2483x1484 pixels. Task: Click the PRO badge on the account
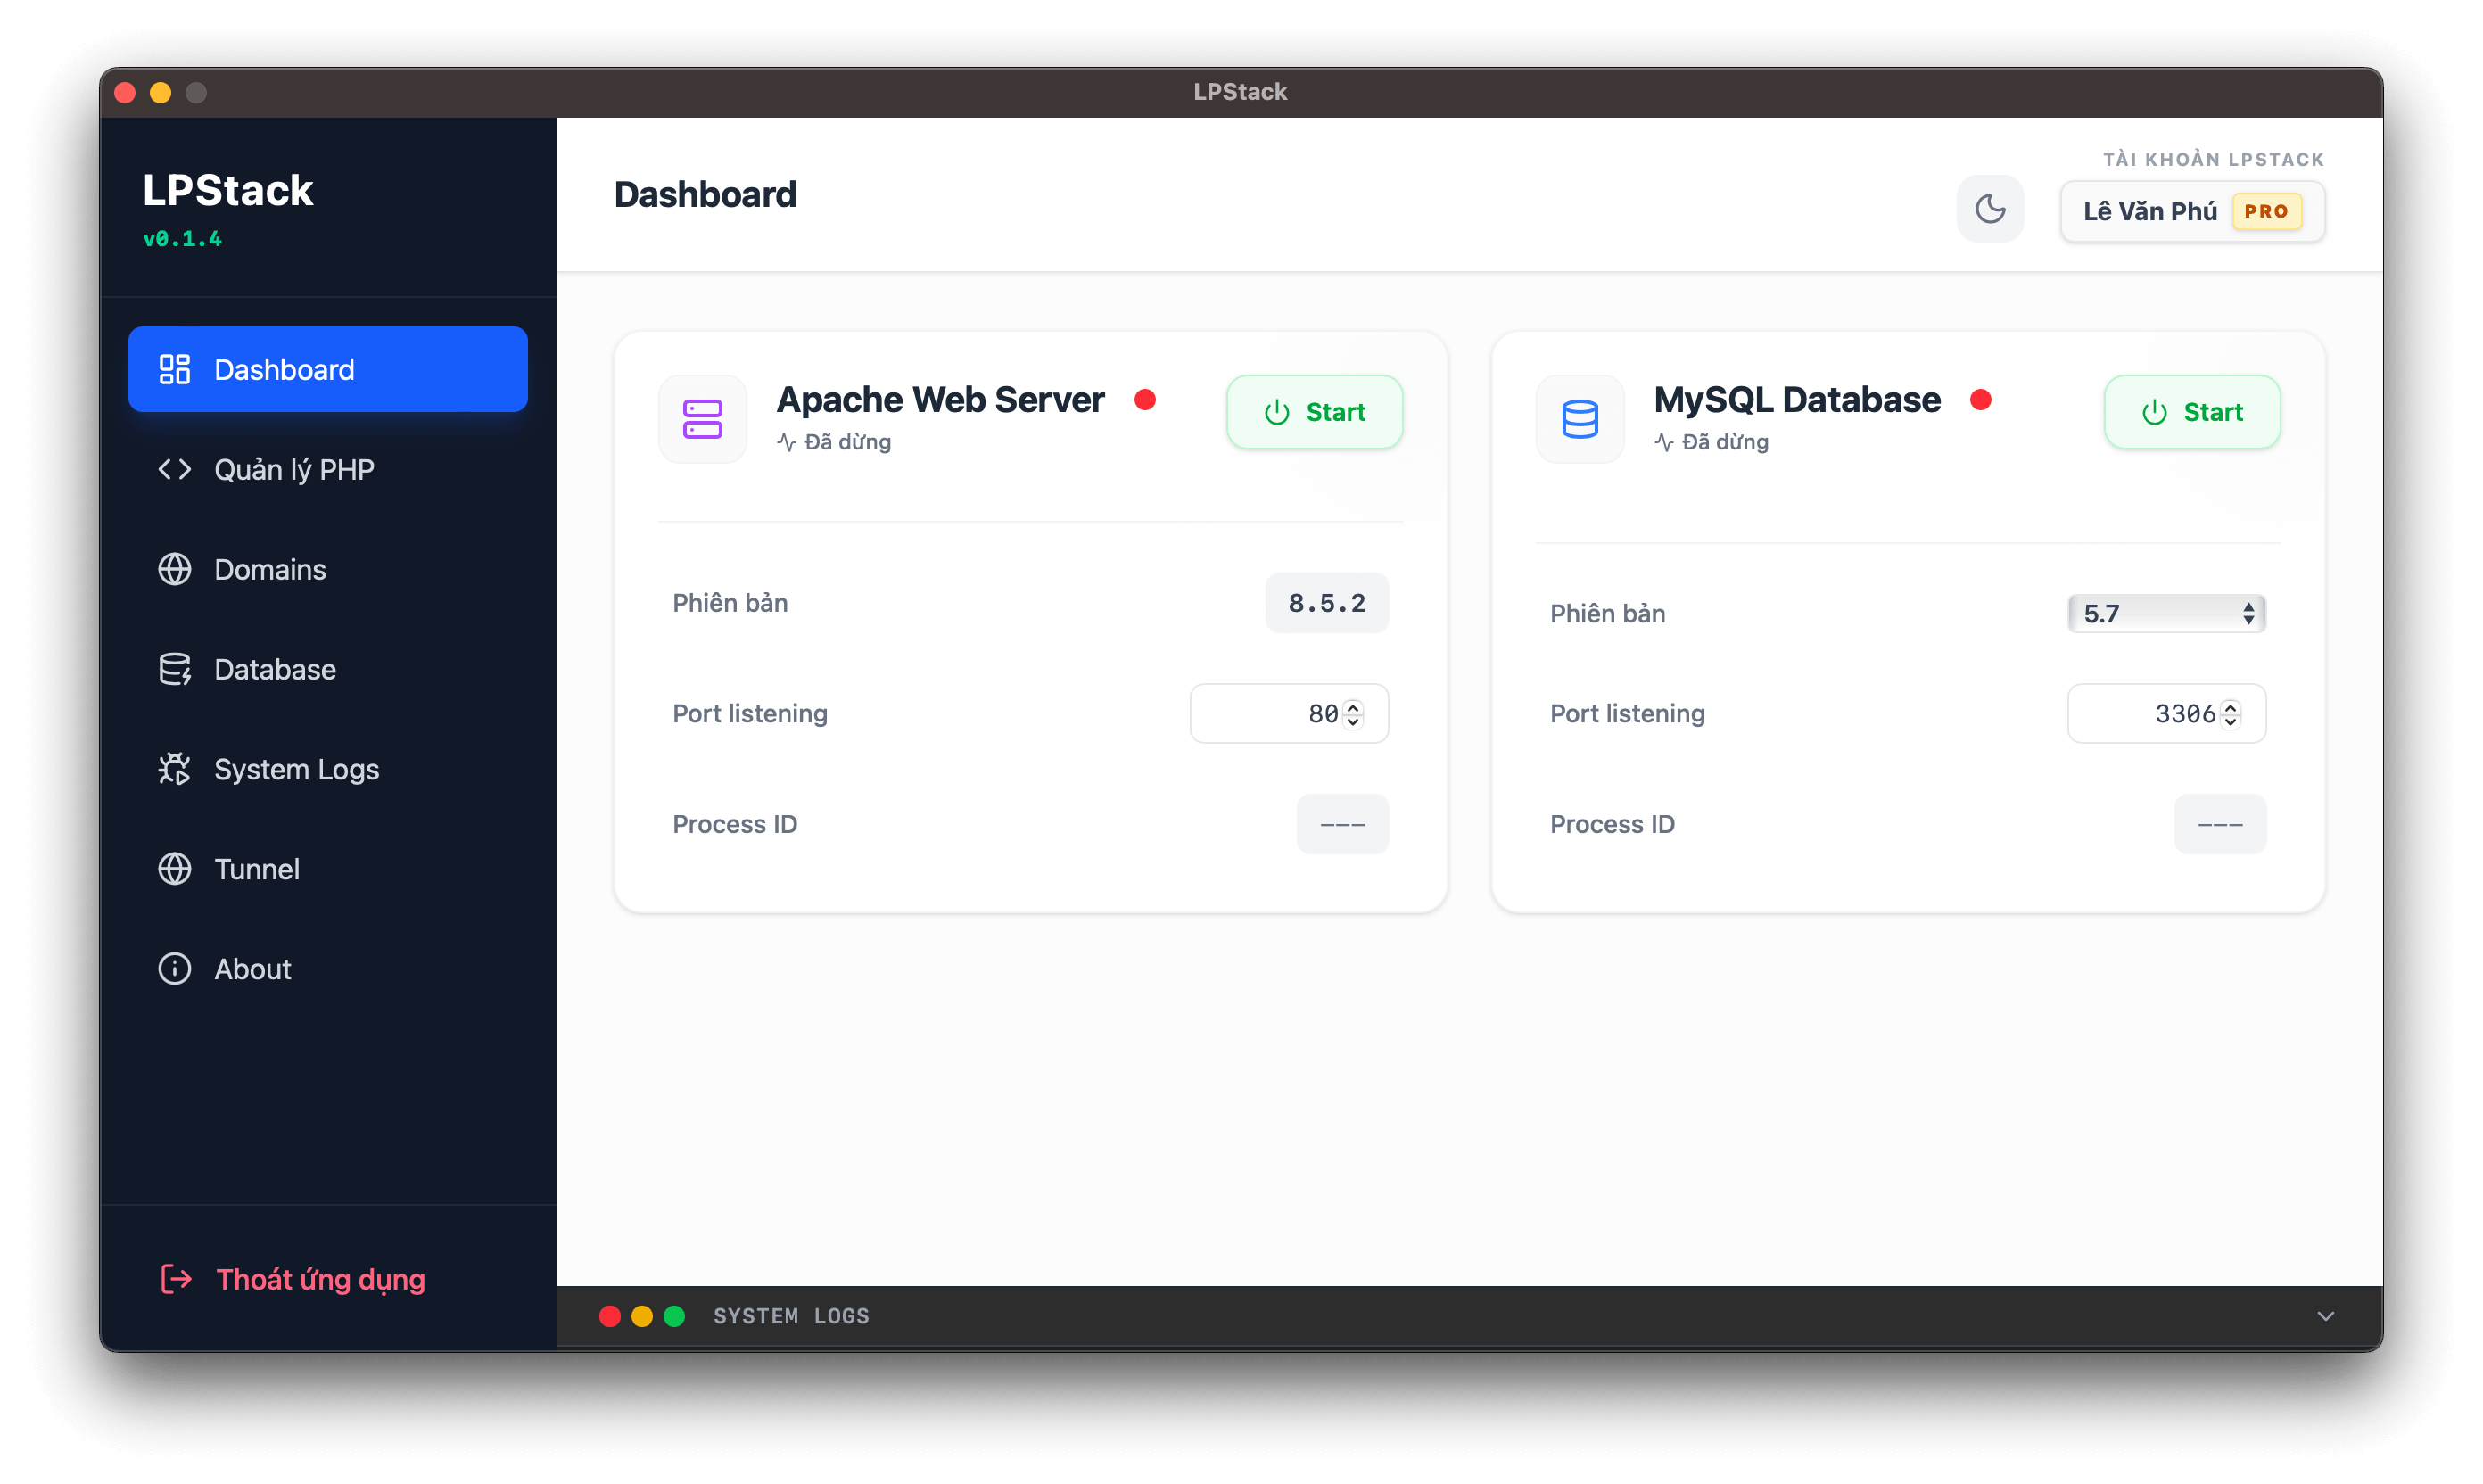coord(2266,211)
